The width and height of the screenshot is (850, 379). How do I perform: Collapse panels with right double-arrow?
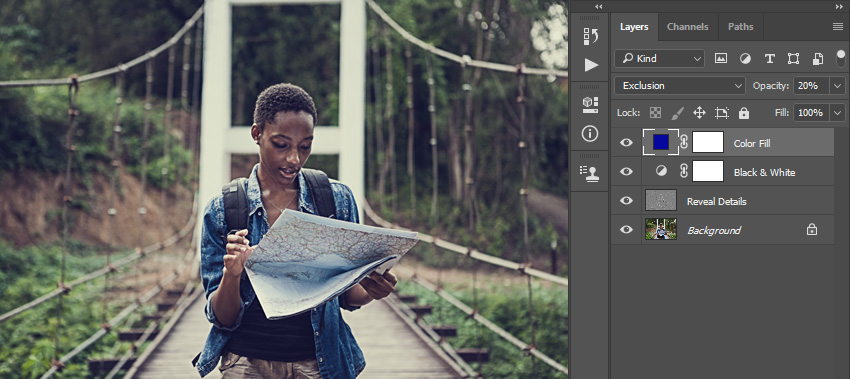pyautogui.click(x=839, y=7)
